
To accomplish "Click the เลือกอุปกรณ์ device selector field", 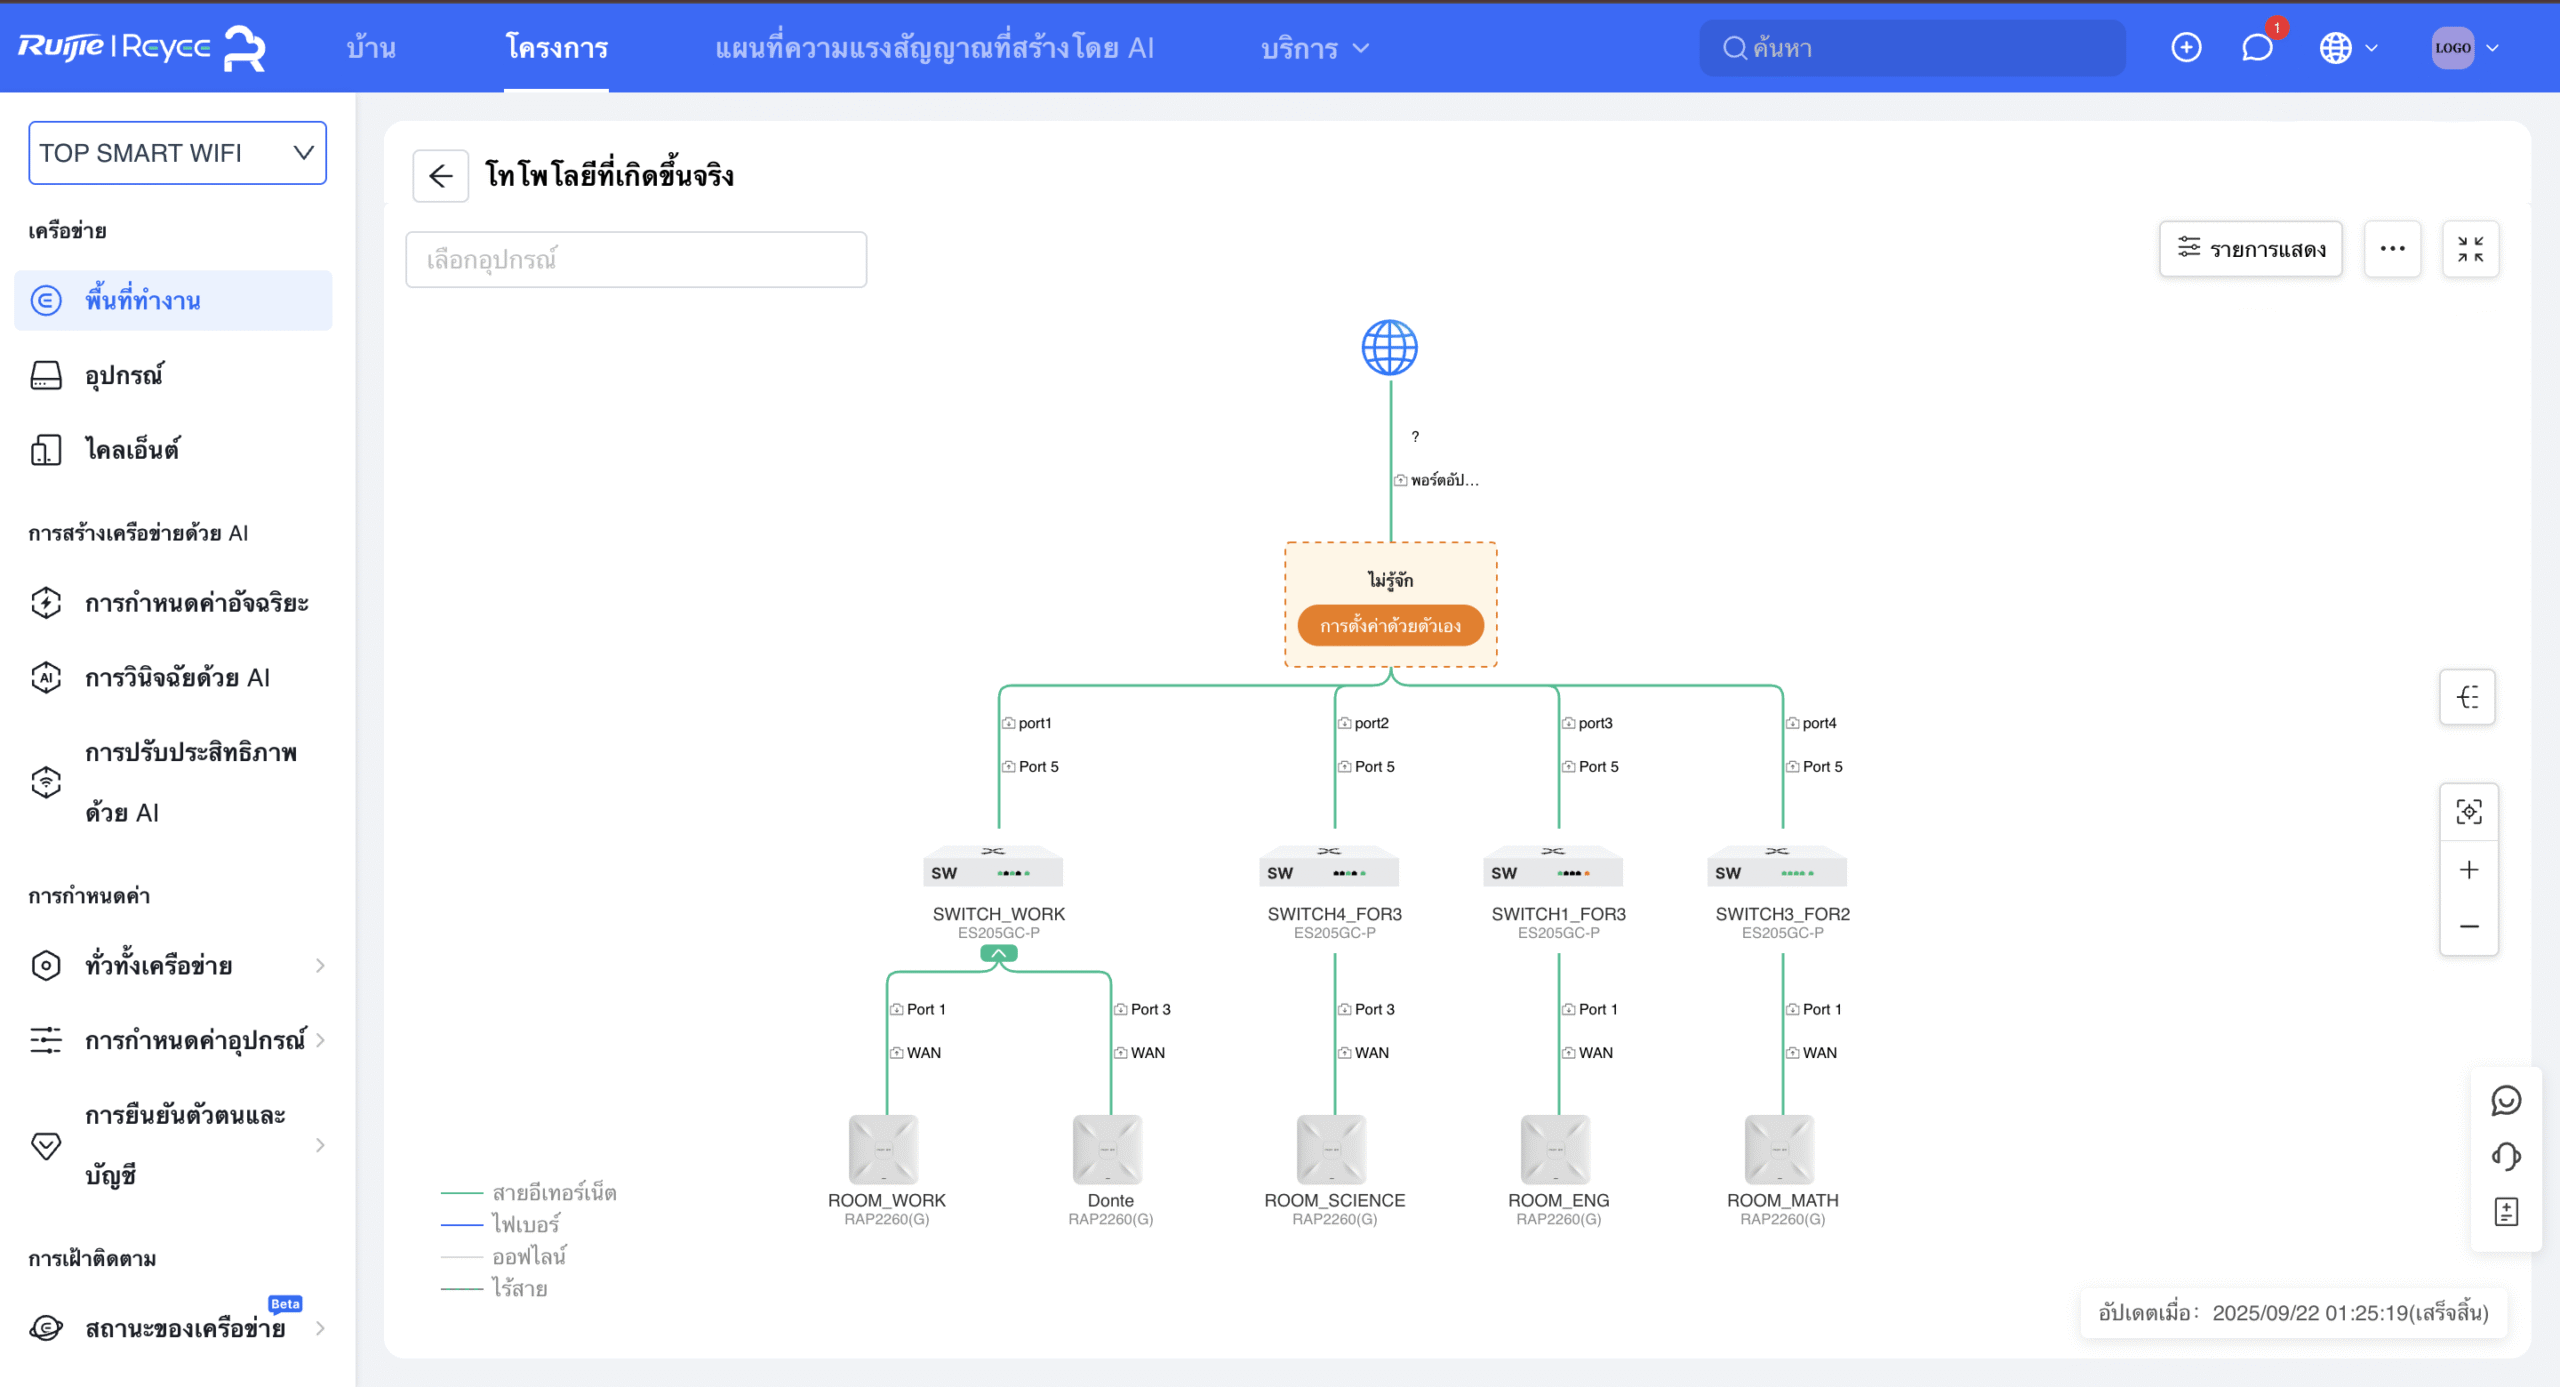I will [x=635, y=260].
